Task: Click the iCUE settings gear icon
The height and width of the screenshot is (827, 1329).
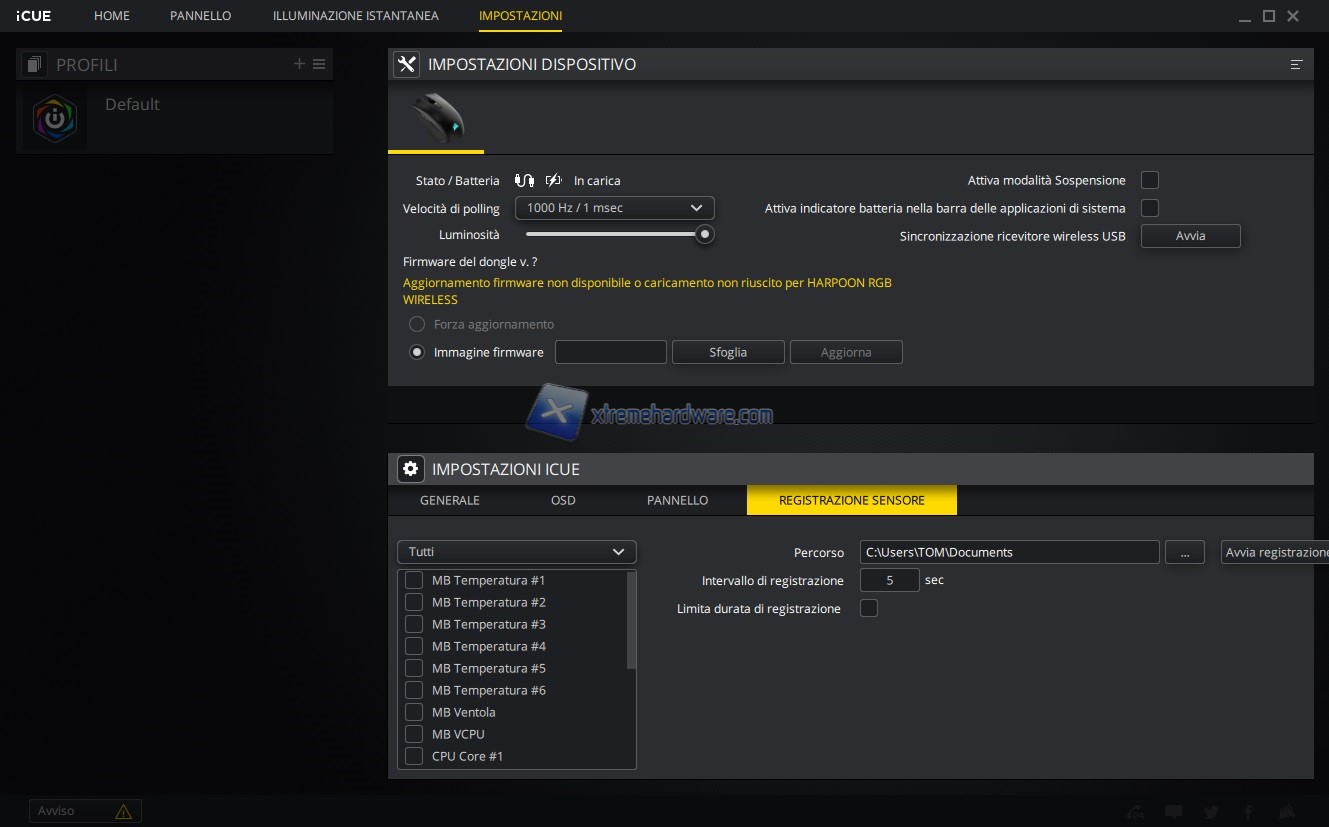Action: pyautogui.click(x=410, y=469)
